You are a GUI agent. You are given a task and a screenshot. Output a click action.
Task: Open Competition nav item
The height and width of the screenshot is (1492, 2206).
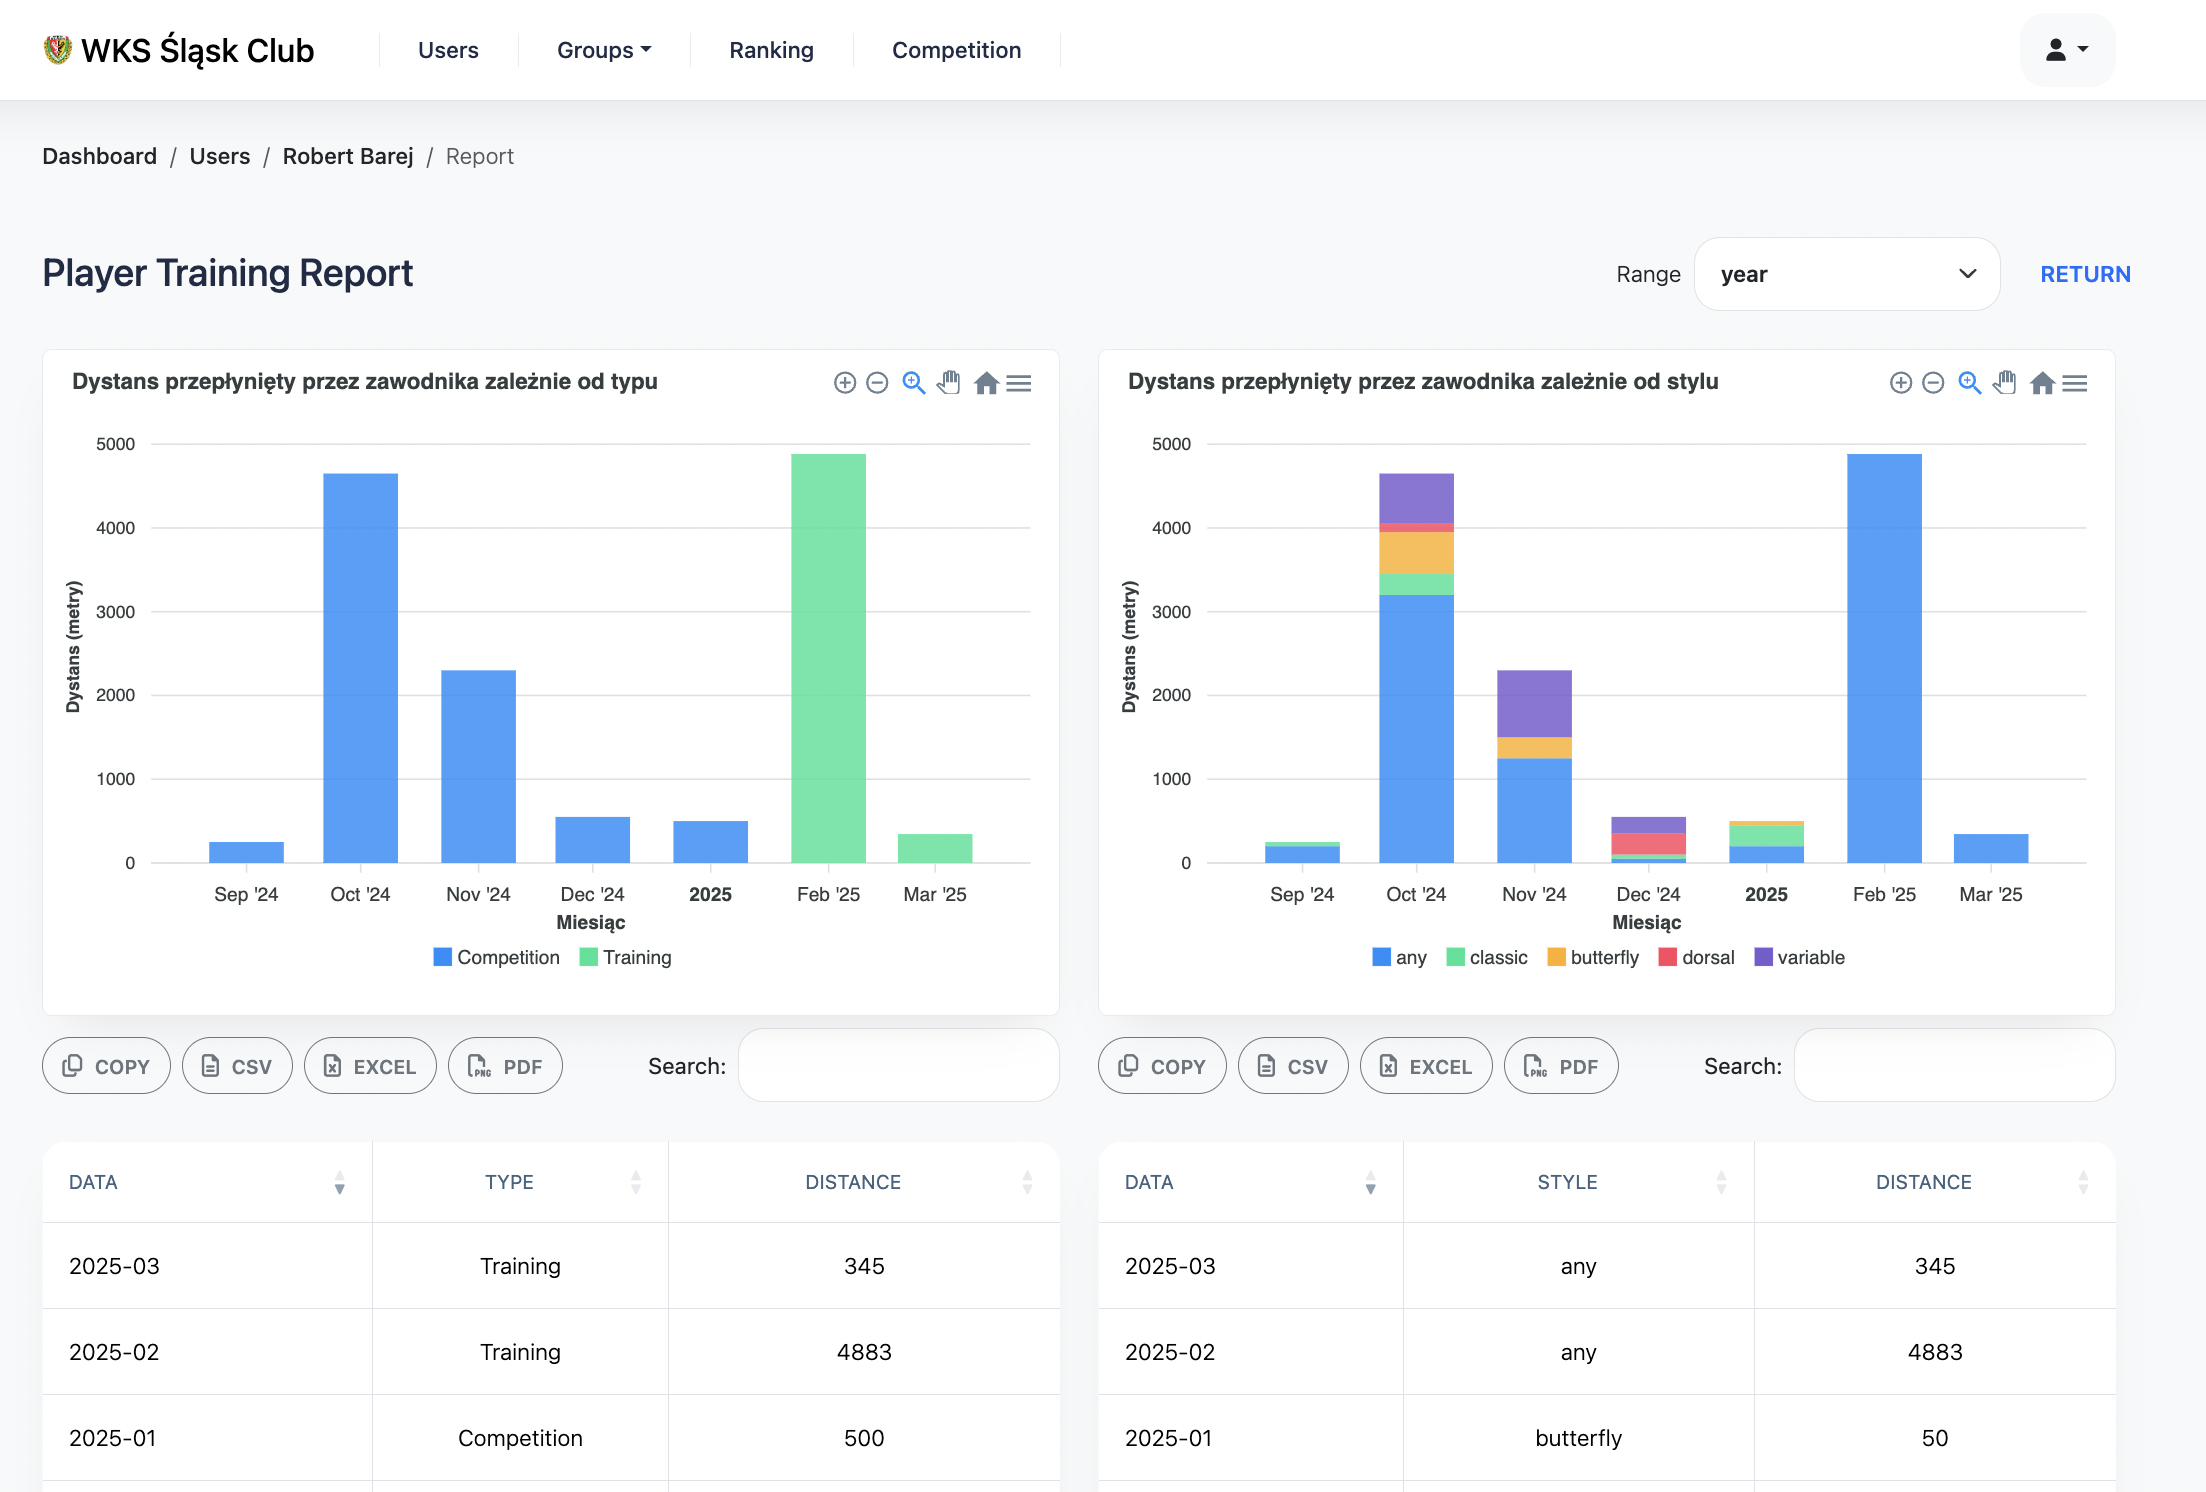click(x=956, y=50)
